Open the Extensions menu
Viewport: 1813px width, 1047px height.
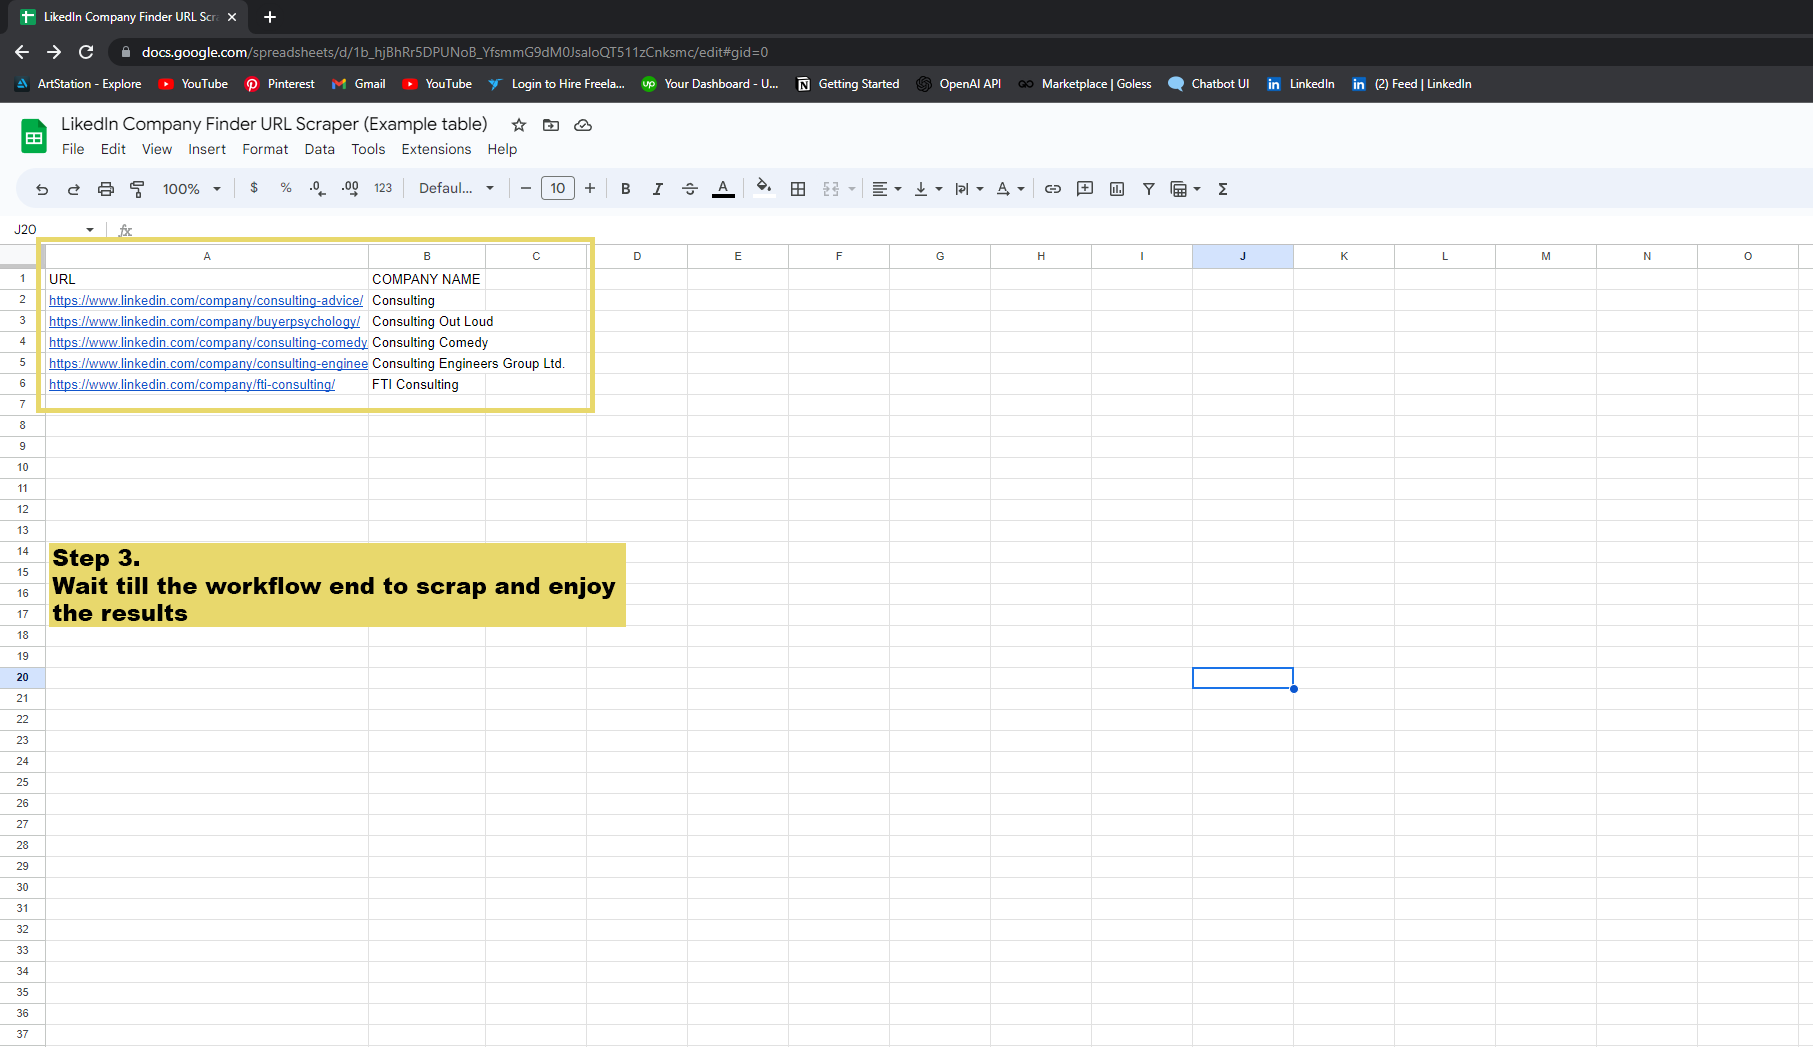[436, 149]
